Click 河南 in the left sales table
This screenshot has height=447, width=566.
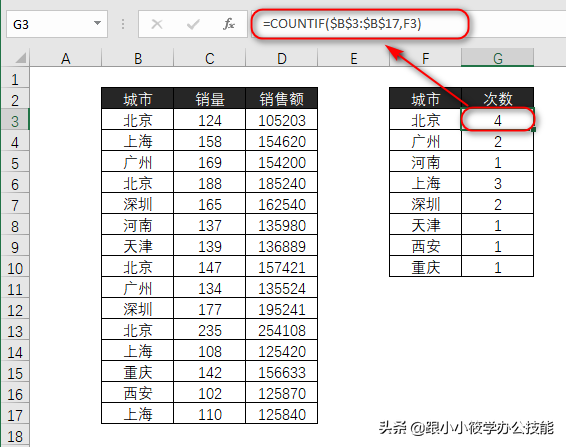click(x=138, y=225)
